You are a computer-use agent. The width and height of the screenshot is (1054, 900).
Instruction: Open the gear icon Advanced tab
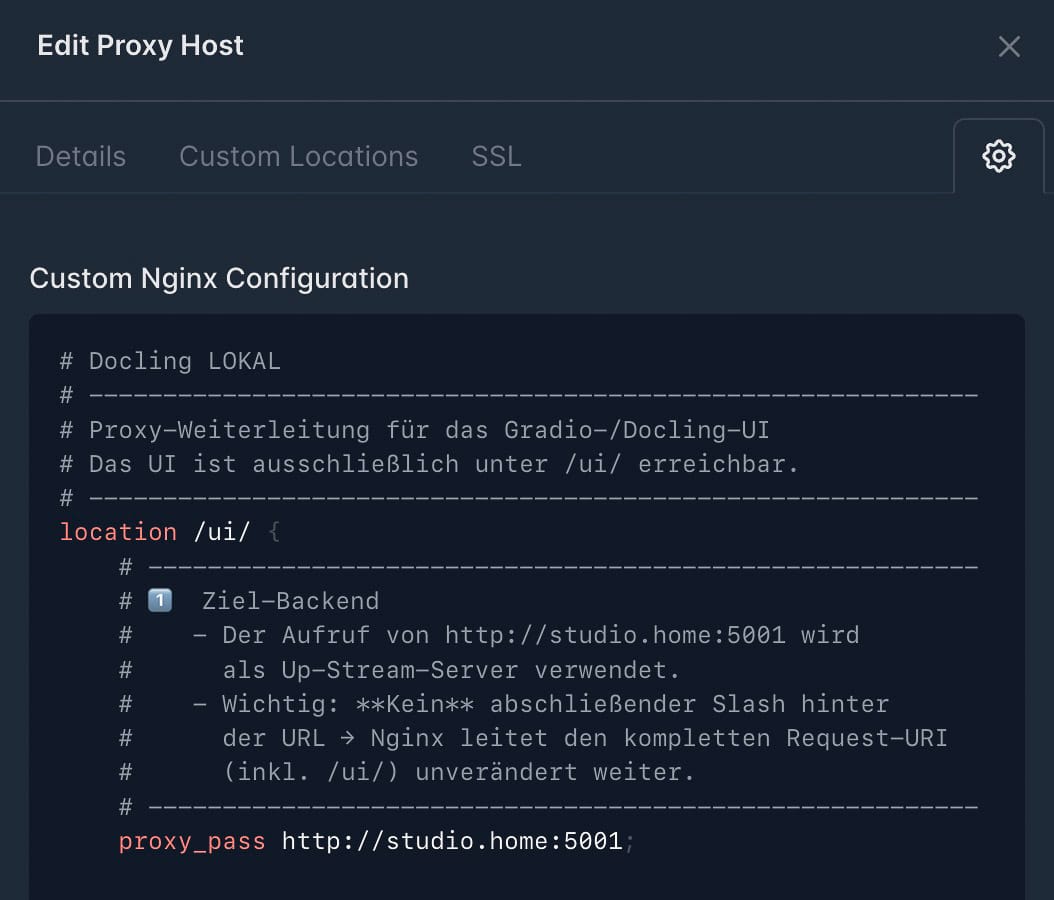pyautogui.click(x=998, y=156)
